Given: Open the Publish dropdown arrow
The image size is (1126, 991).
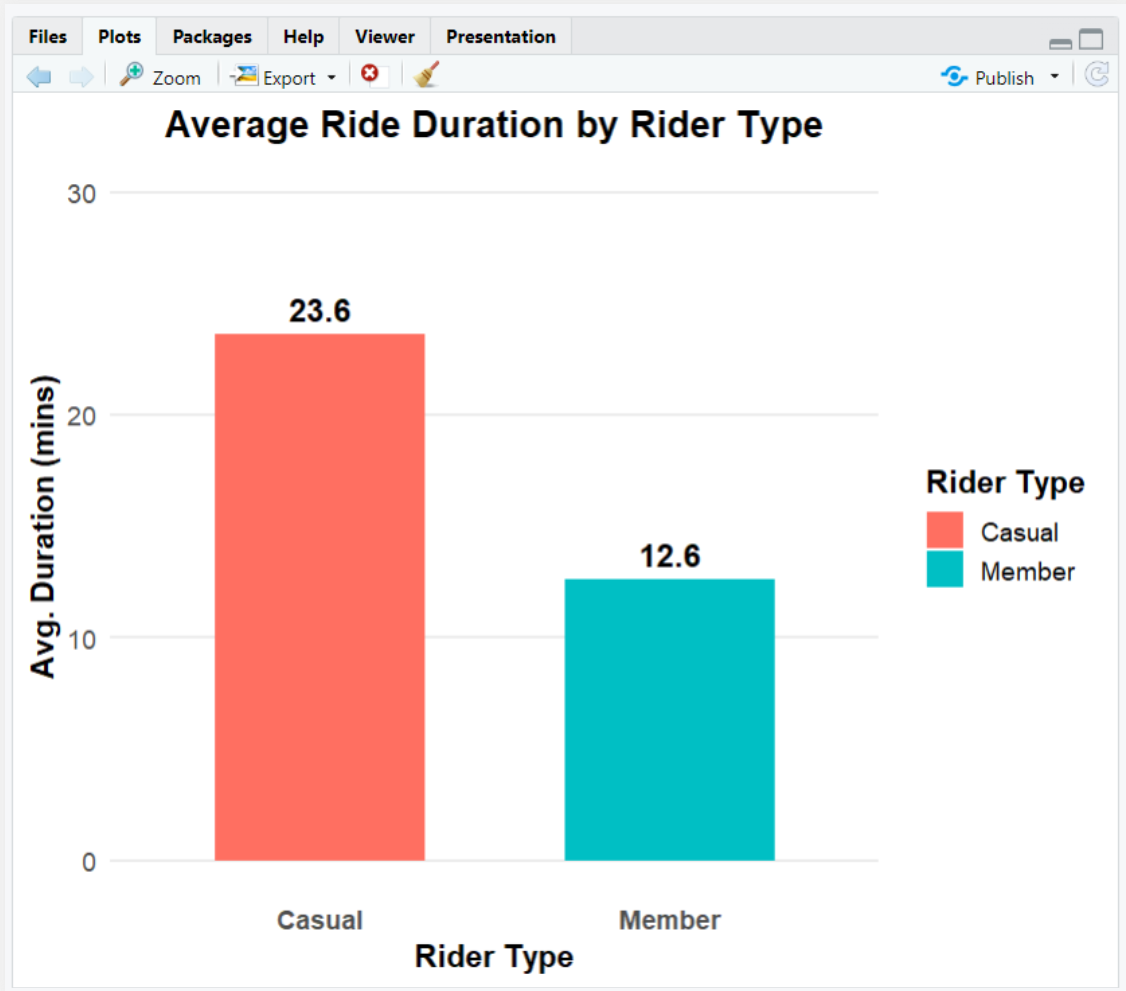Looking at the screenshot, I should [1055, 76].
